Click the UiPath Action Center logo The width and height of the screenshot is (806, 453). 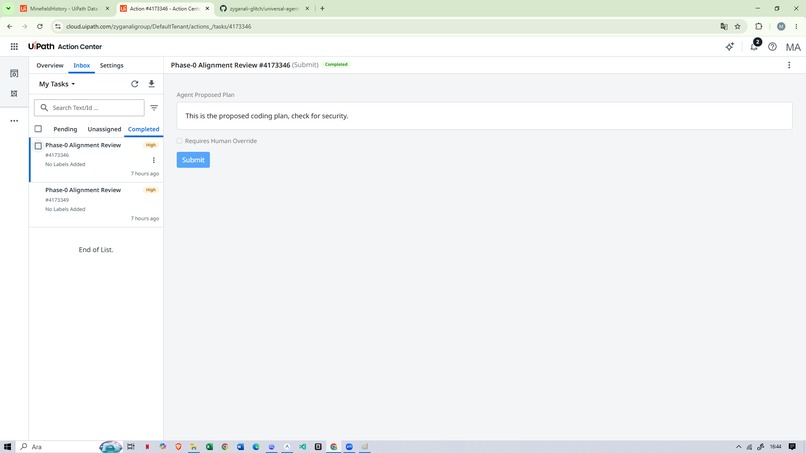pyautogui.click(x=65, y=46)
